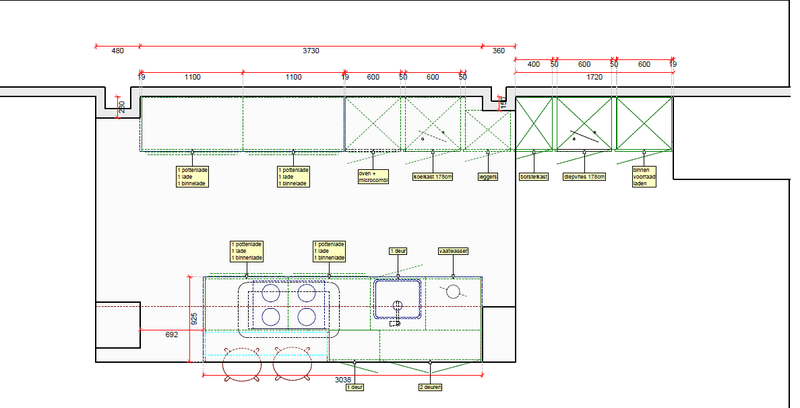
Task: Select the oven tall cabinet with the cross
Action: [x=373, y=124]
